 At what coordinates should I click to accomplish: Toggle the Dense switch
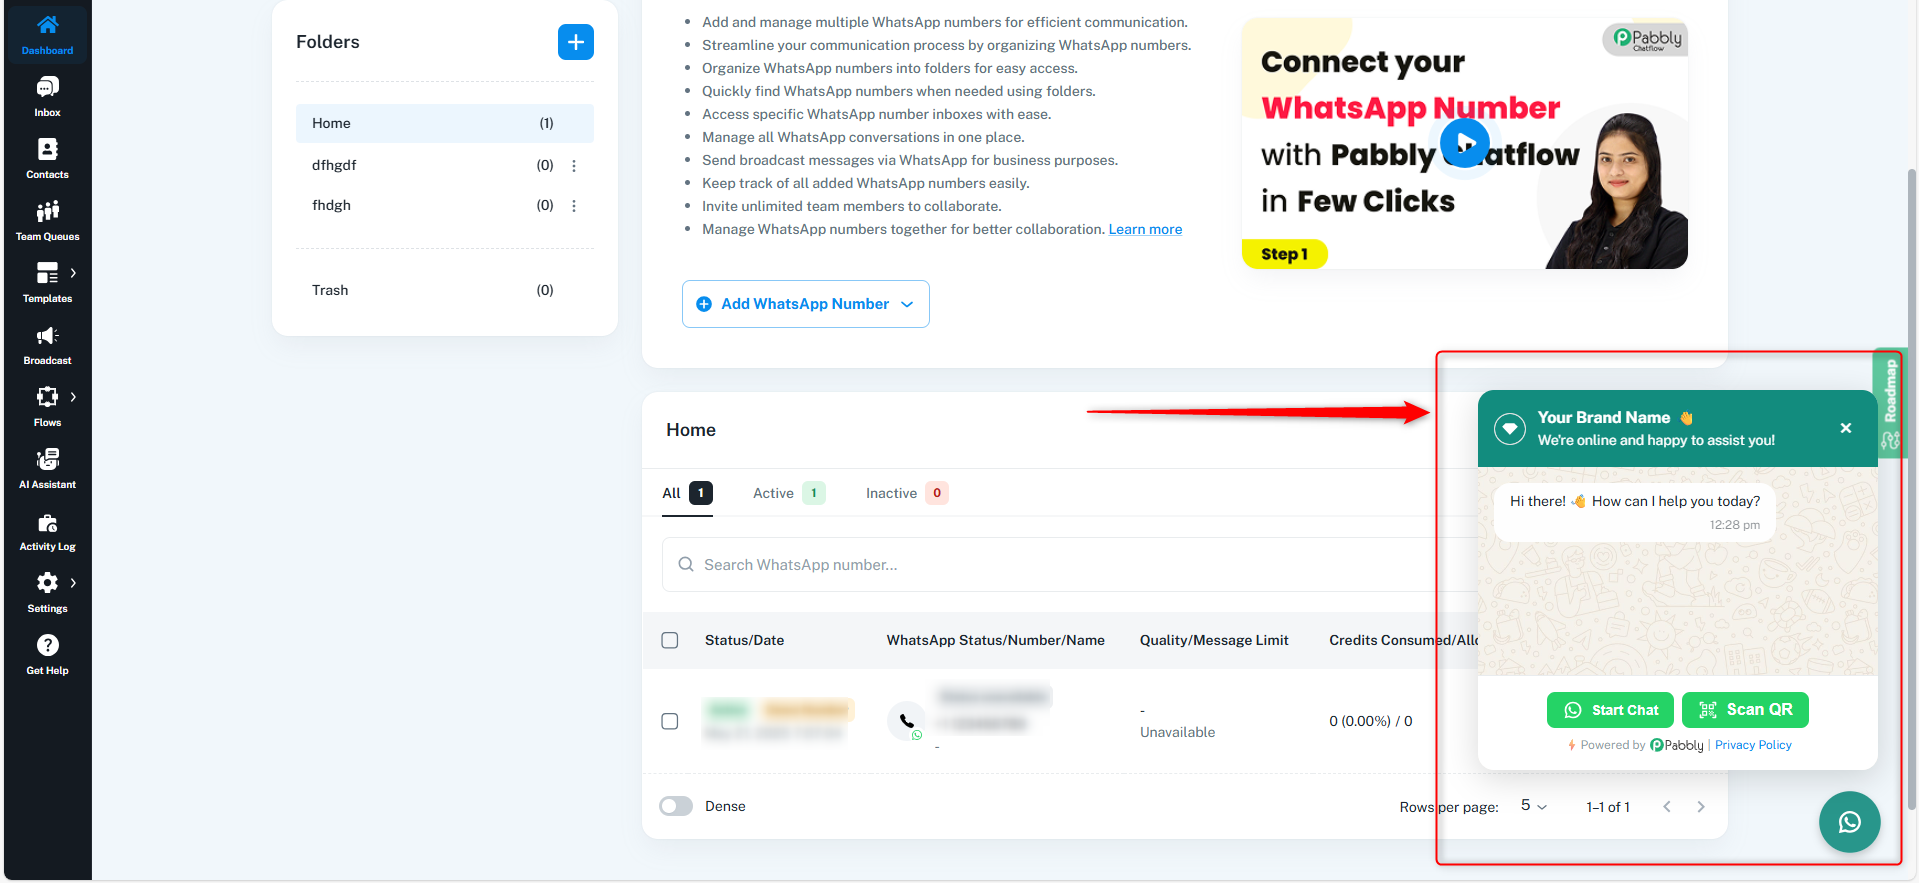(x=676, y=806)
